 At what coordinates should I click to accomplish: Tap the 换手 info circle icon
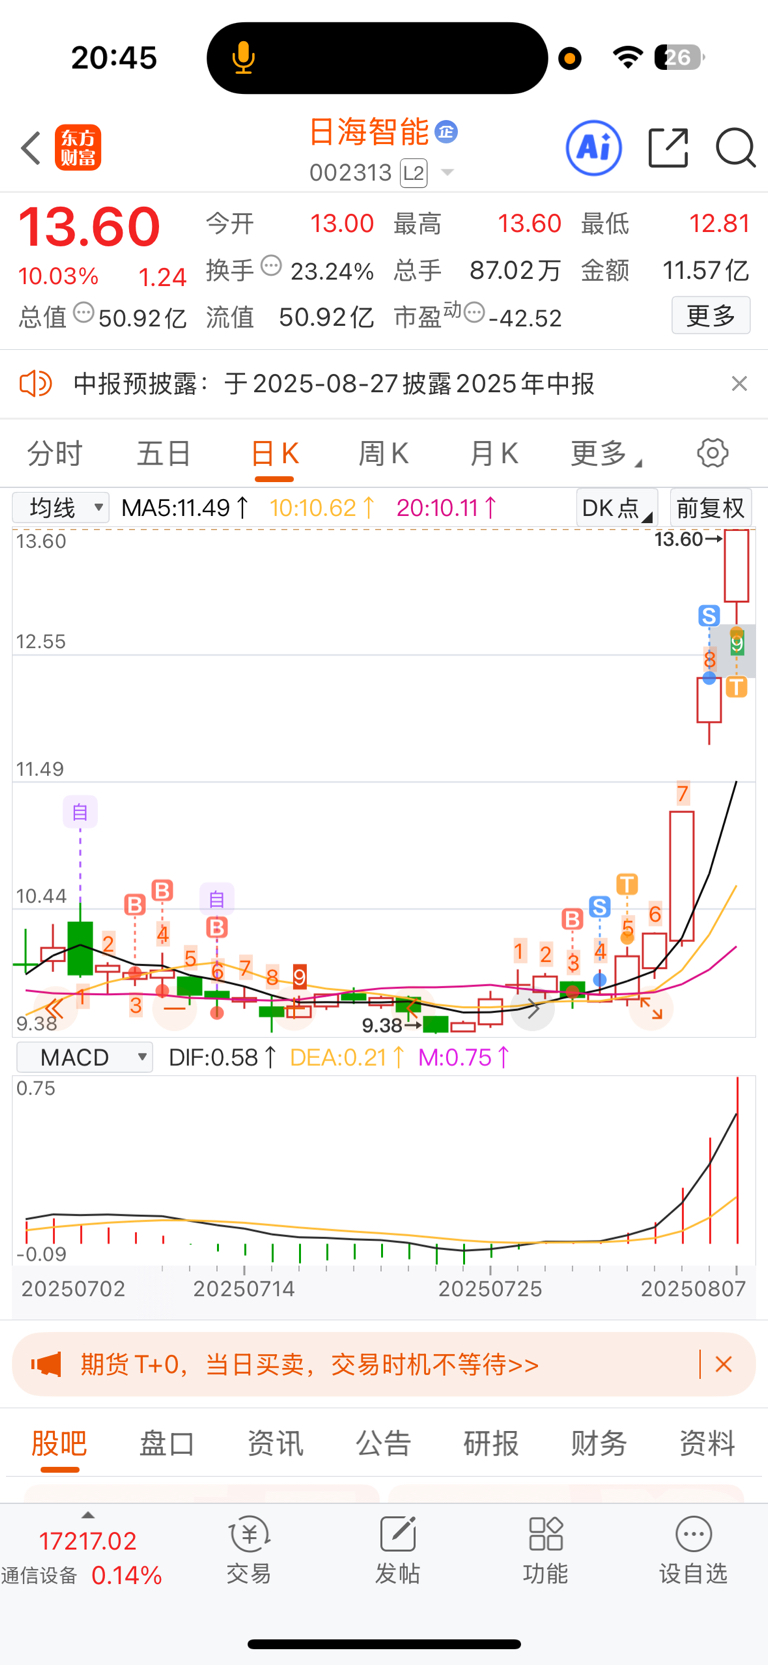pyautogui.click(x=271, y=266)
